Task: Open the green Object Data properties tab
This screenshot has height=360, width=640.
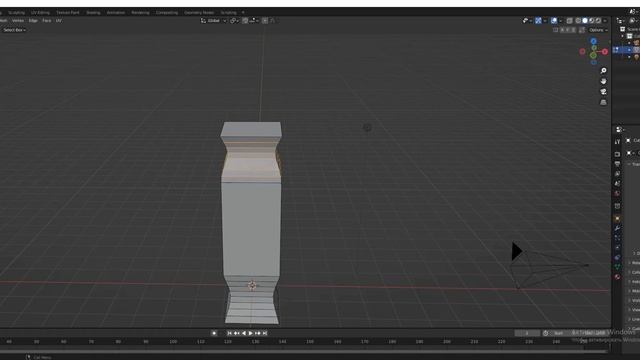Action: pos(617,267)
